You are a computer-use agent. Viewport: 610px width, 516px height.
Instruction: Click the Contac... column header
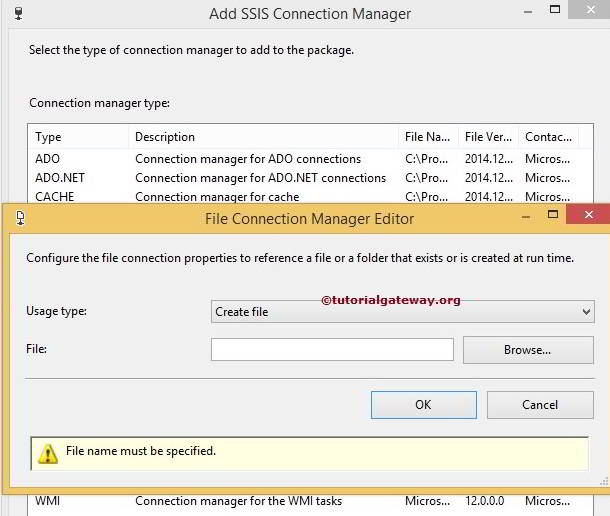click(549, 137)
